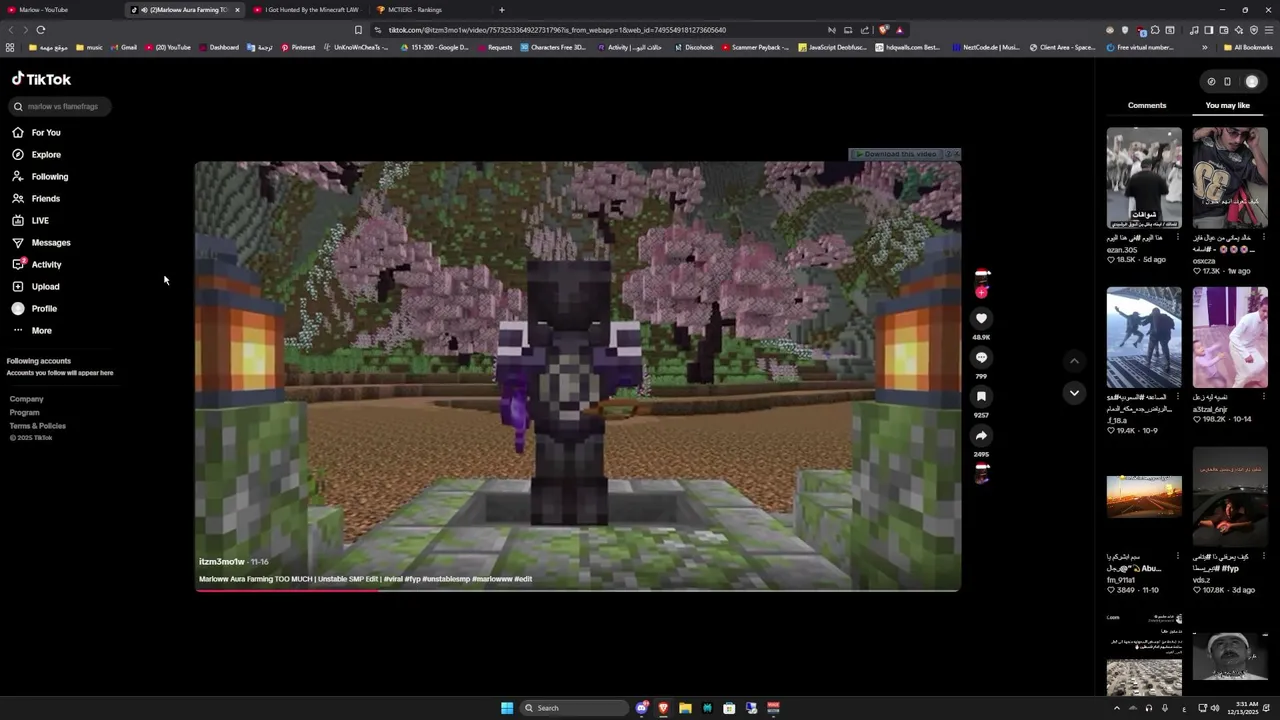Image resolution: width=1280 pixels, height=720 pixels.
Task: Bookmark this page from the address bar
Action: pos(358,30)
